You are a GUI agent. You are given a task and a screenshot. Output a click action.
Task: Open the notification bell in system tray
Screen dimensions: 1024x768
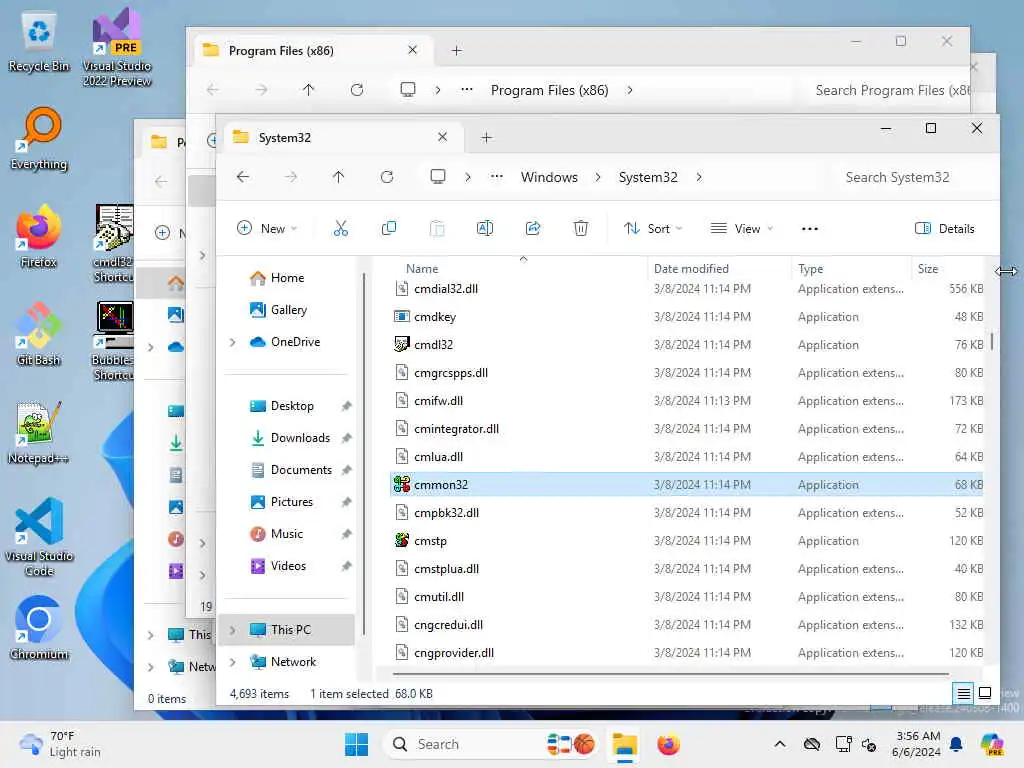[956, 744]
